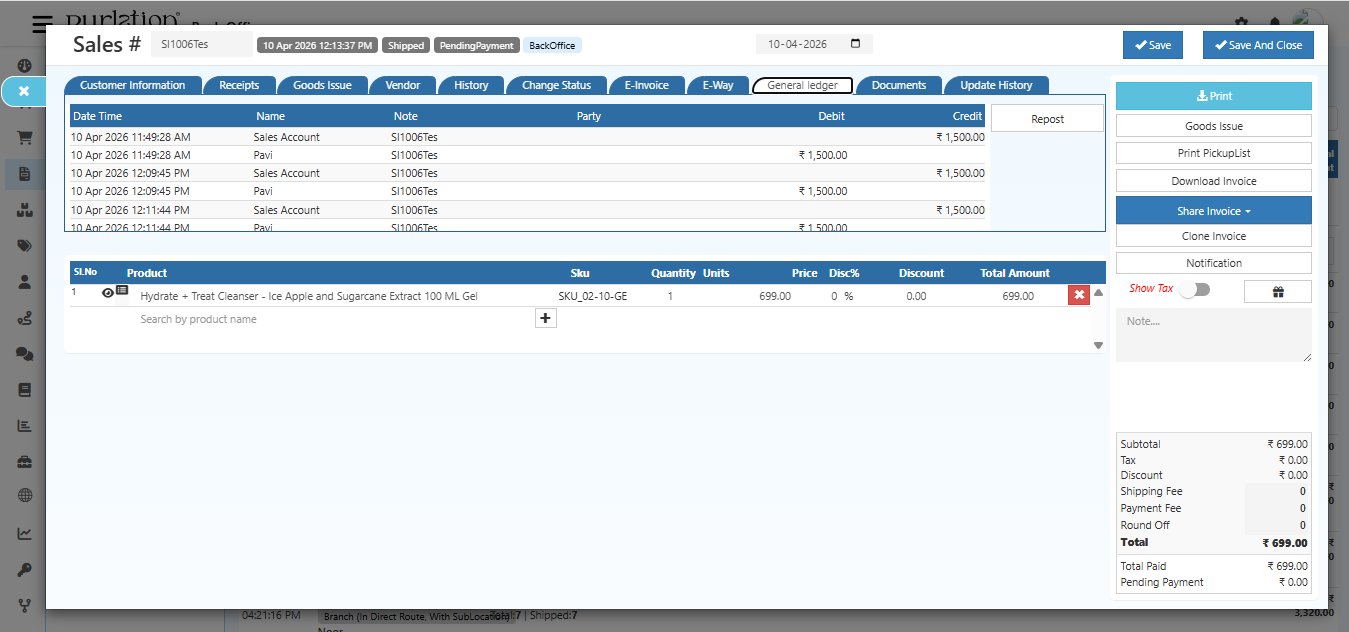1349x632 pixels.
Task: Open the Documents tab
Action: [x=898, y=85]
